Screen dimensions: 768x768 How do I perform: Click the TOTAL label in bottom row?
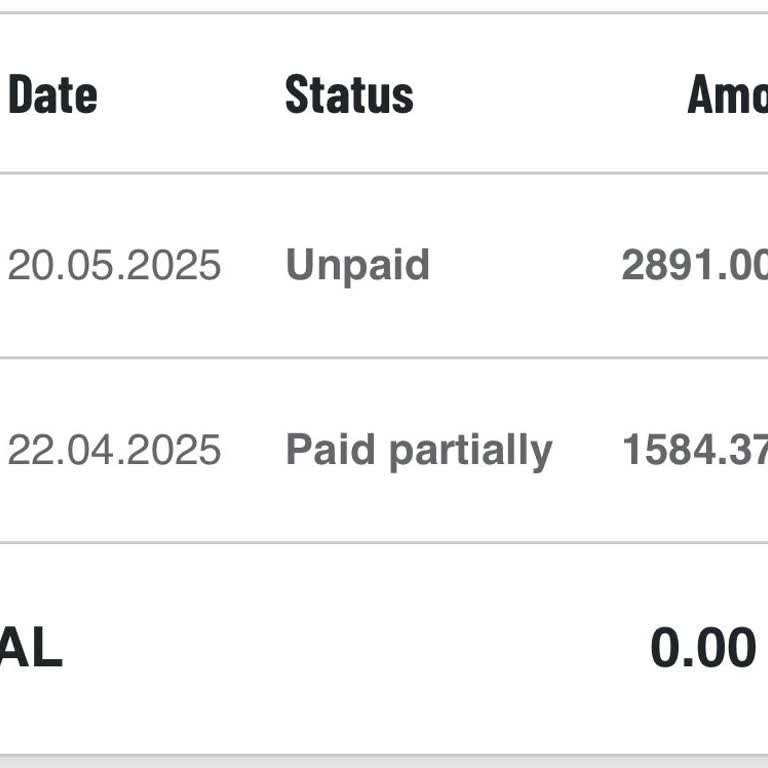(30, 649)
